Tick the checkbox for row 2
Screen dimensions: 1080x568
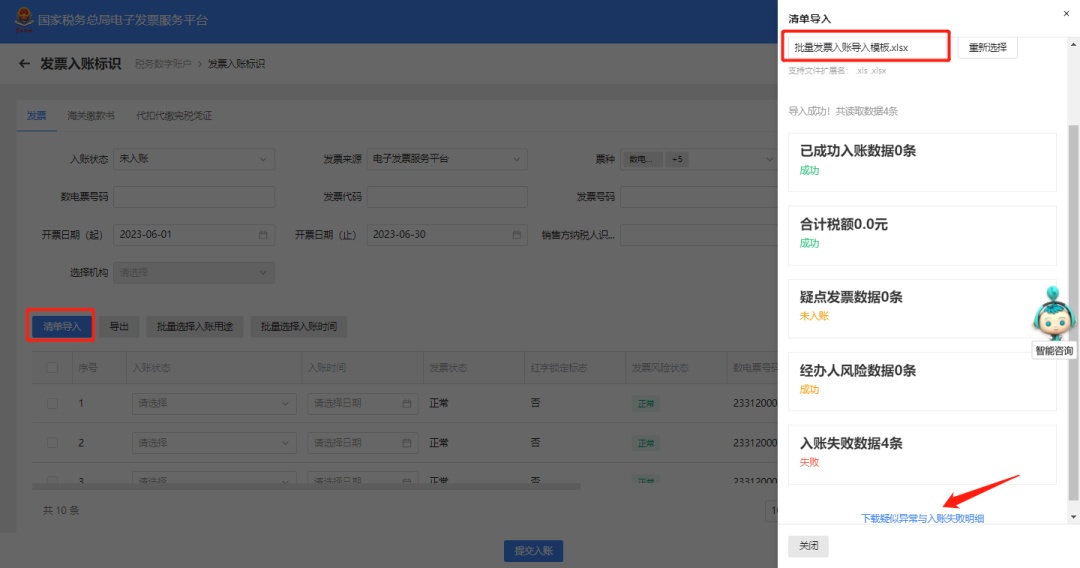click(x=52, y=443)
